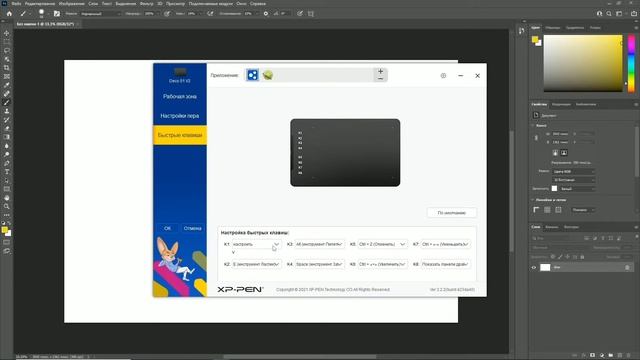Screen dimensions: 640x360
Task: Toggle pressure for opacity in options bar
Action: (x=167, y=13)
